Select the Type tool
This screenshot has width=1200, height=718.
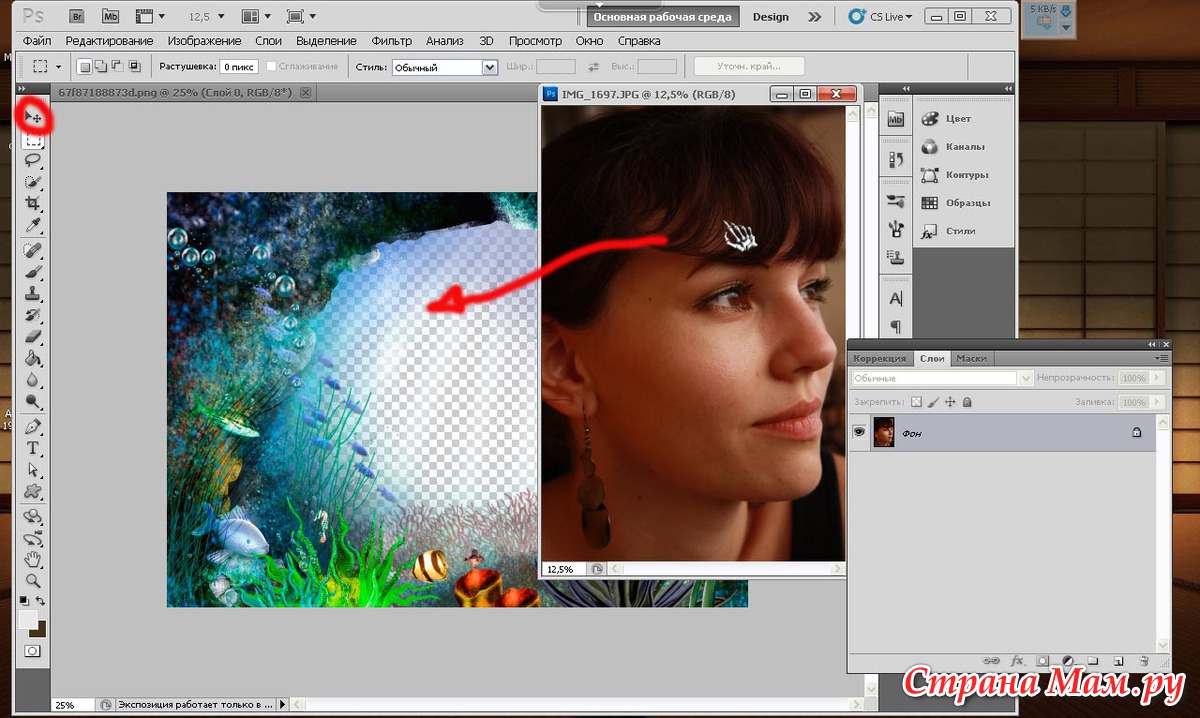(x=33, y=448)
